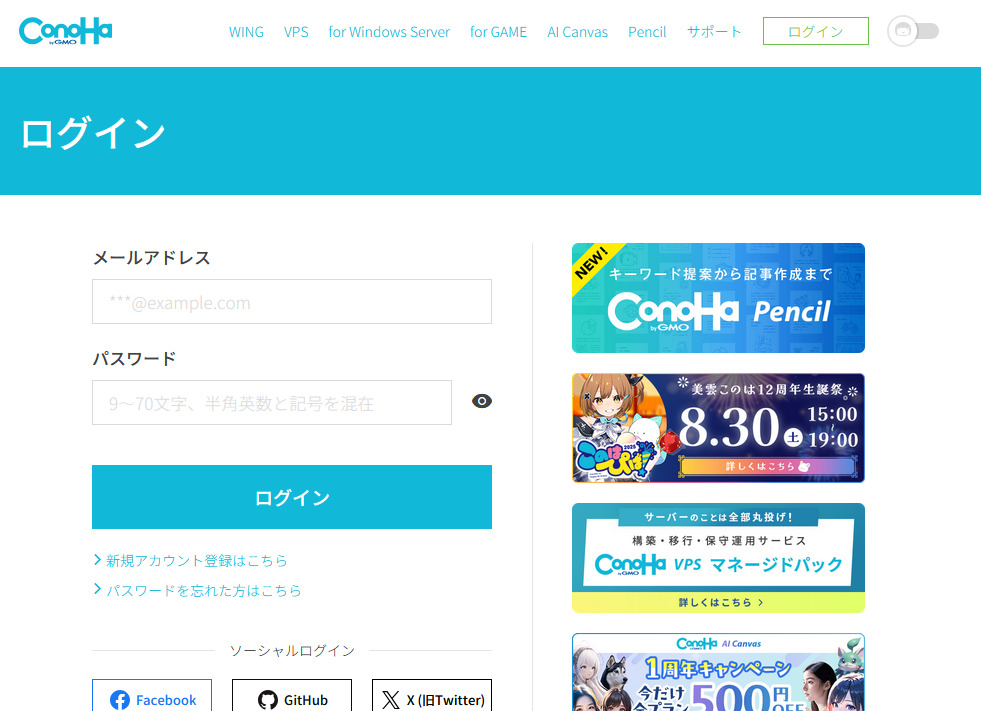Click the green-outlined ログイン header button
The image size is (981, 711).
[x=815, y=32]
